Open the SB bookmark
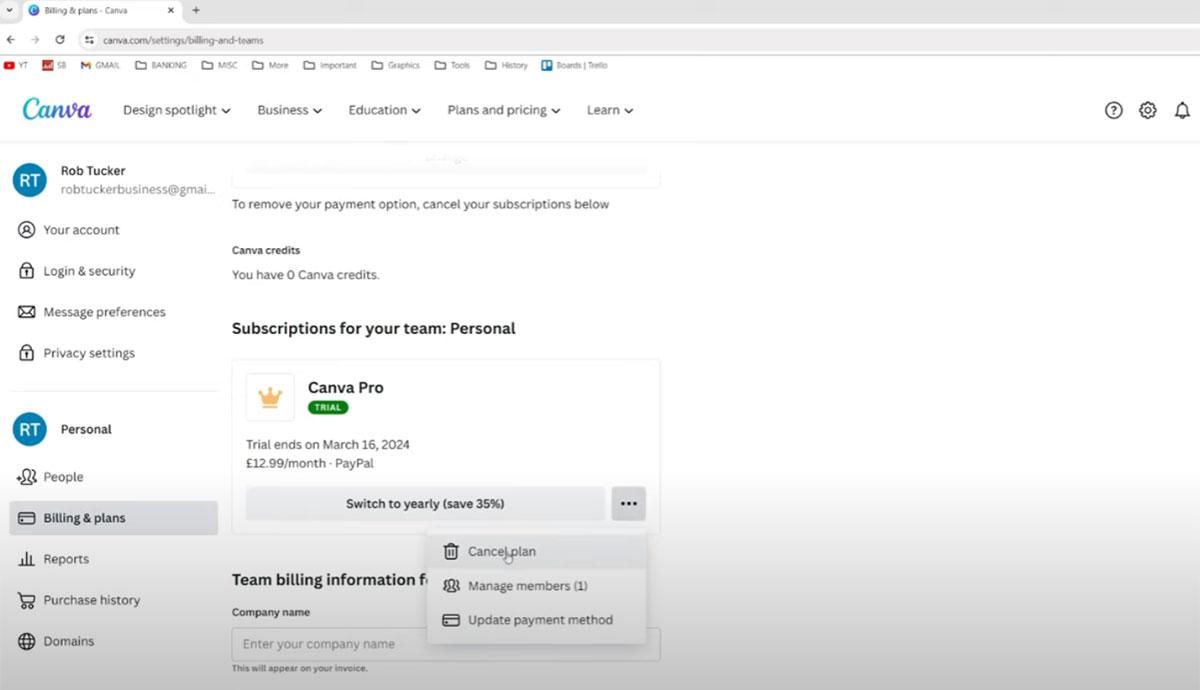 click(54, 65)
